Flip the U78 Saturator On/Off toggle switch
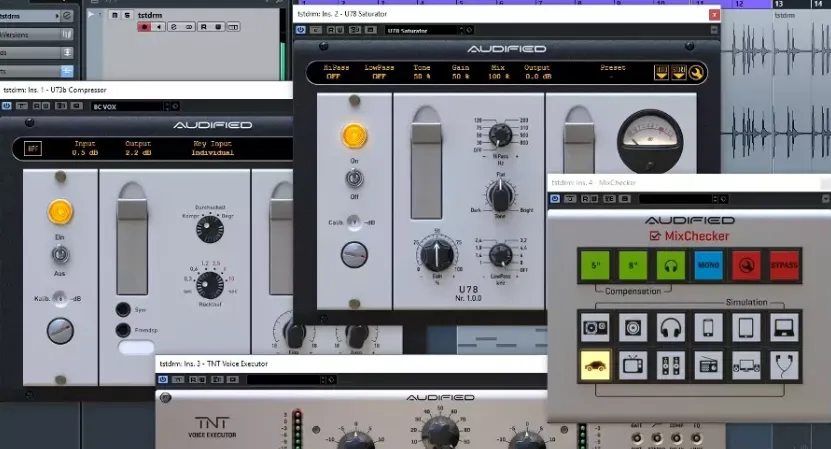The image size is (831, 449). pyautogui.click(x=355, y=178)
